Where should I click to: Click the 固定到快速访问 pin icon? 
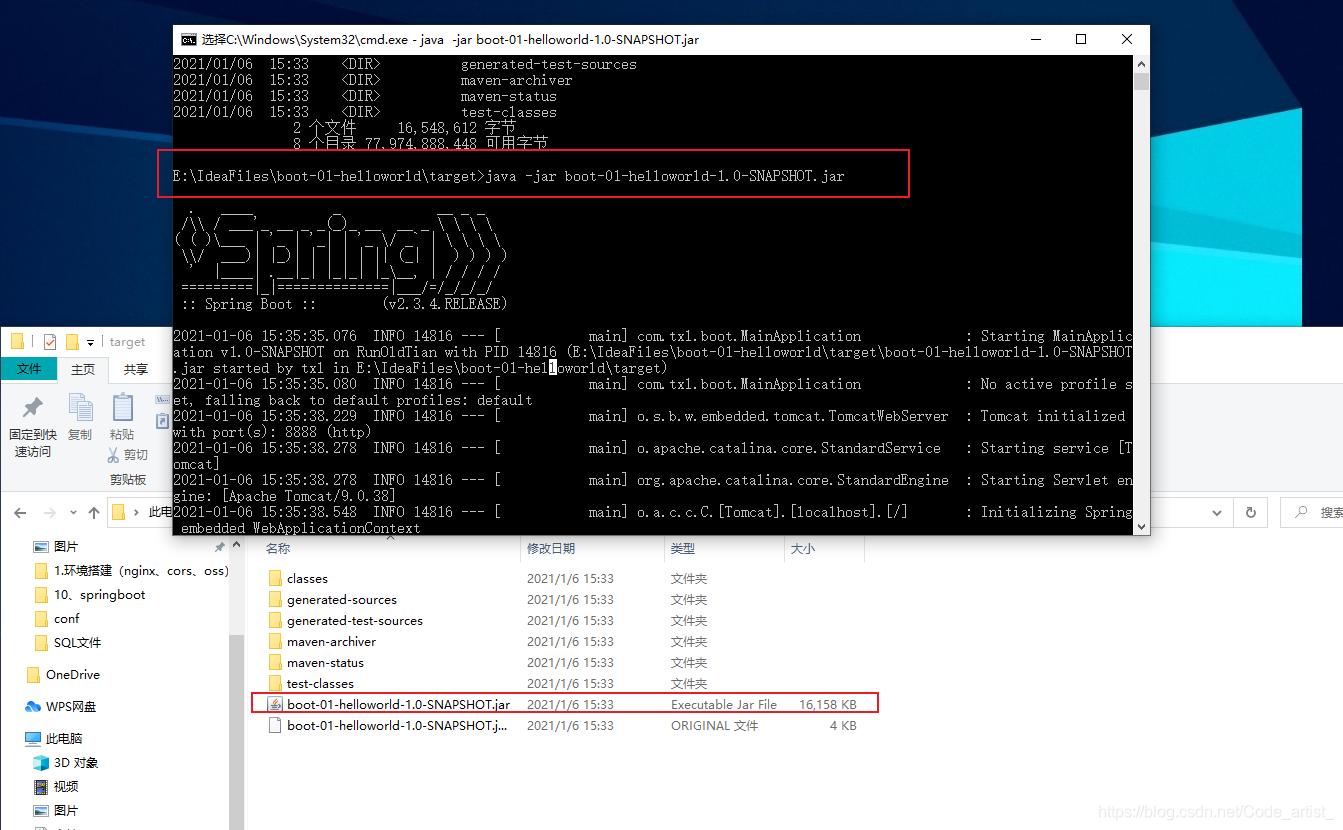point(33,408)
